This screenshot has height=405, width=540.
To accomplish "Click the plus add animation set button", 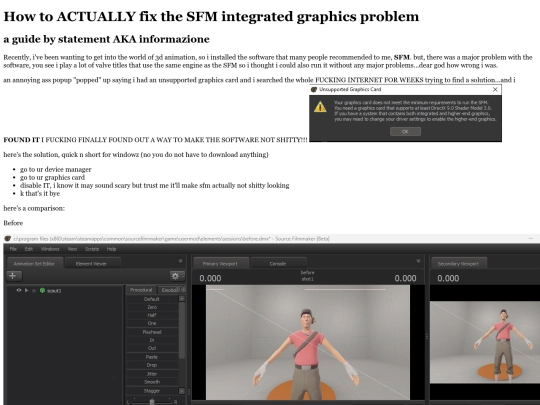I will (x=14, y=276).
